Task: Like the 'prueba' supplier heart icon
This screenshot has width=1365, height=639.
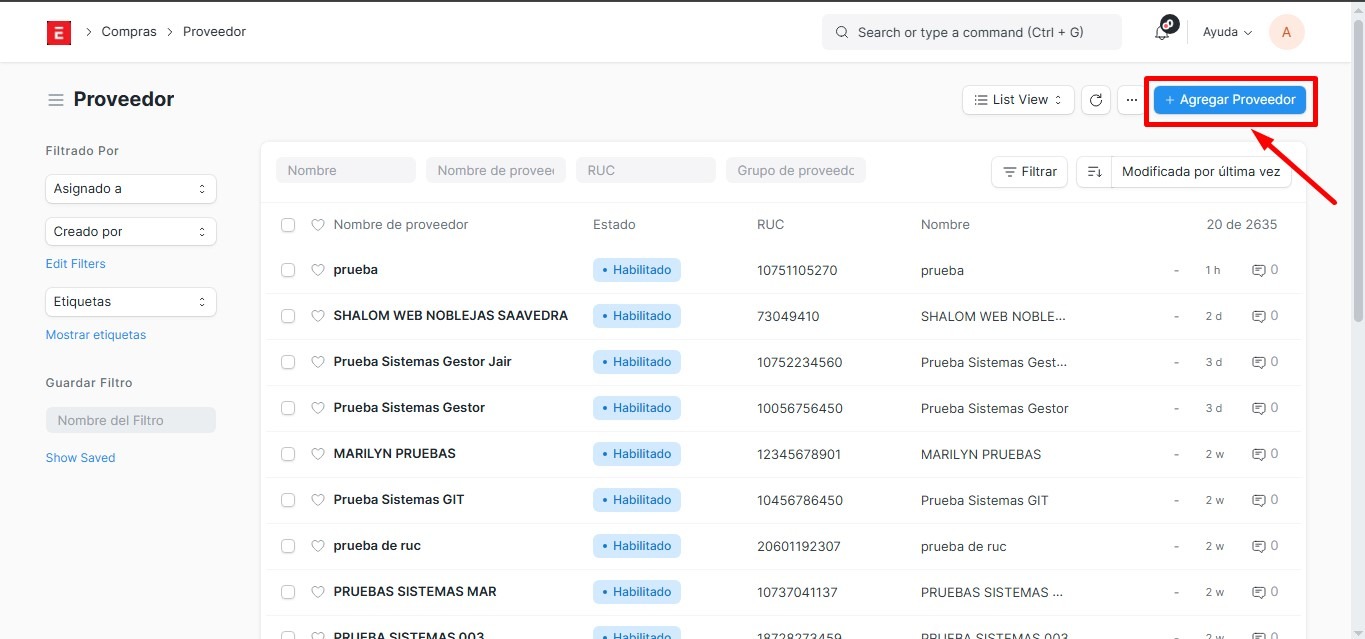Action: coord(318,270)
